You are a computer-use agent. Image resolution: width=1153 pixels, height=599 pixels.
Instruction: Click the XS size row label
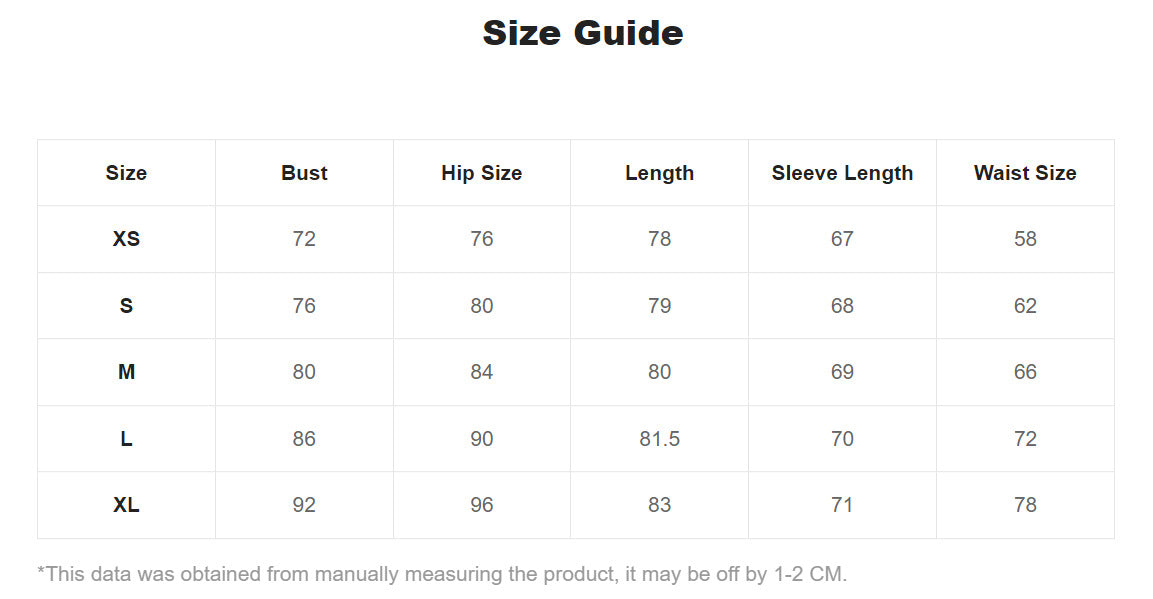point(126,239)
